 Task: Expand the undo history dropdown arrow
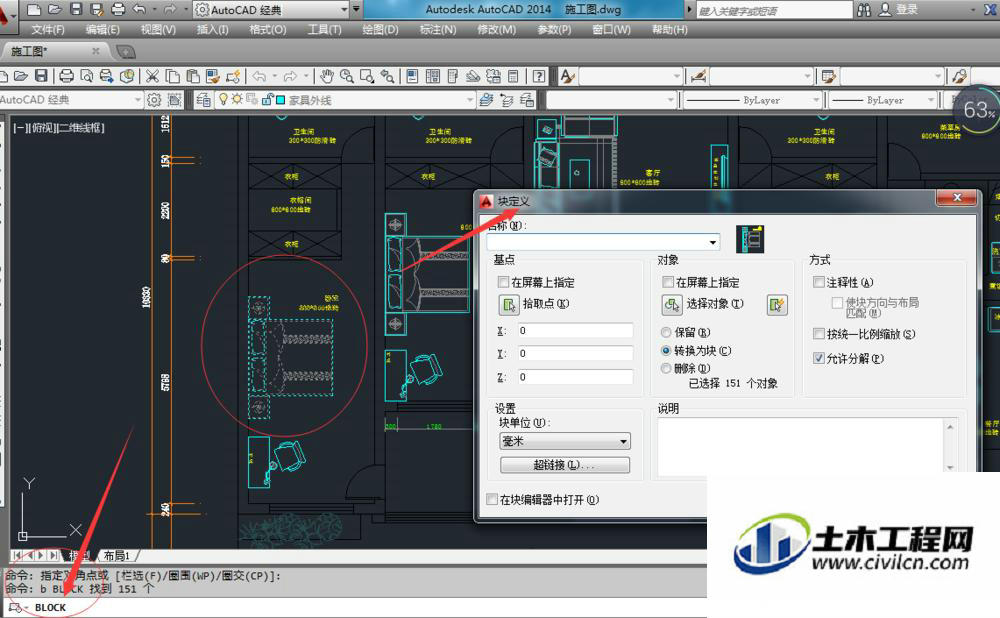pos(275,77)
